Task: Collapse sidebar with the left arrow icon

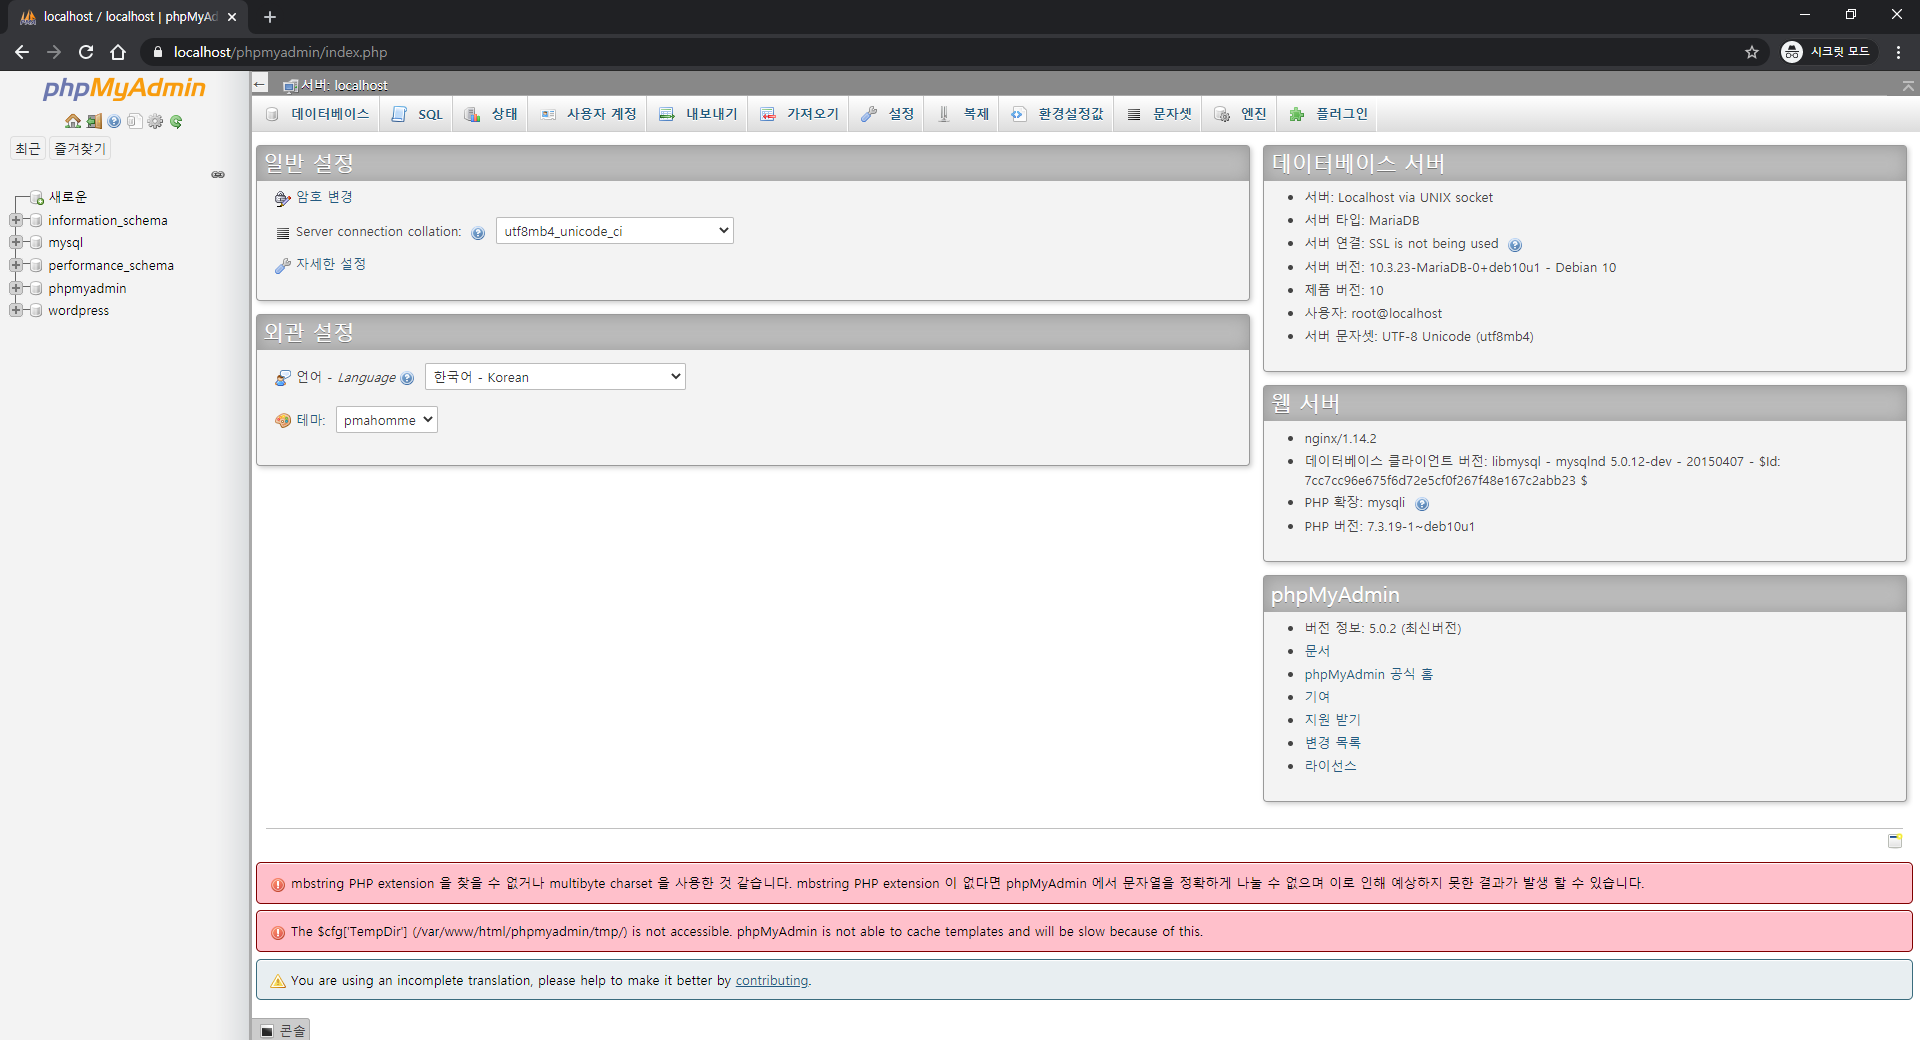Action: pos(260,84)
